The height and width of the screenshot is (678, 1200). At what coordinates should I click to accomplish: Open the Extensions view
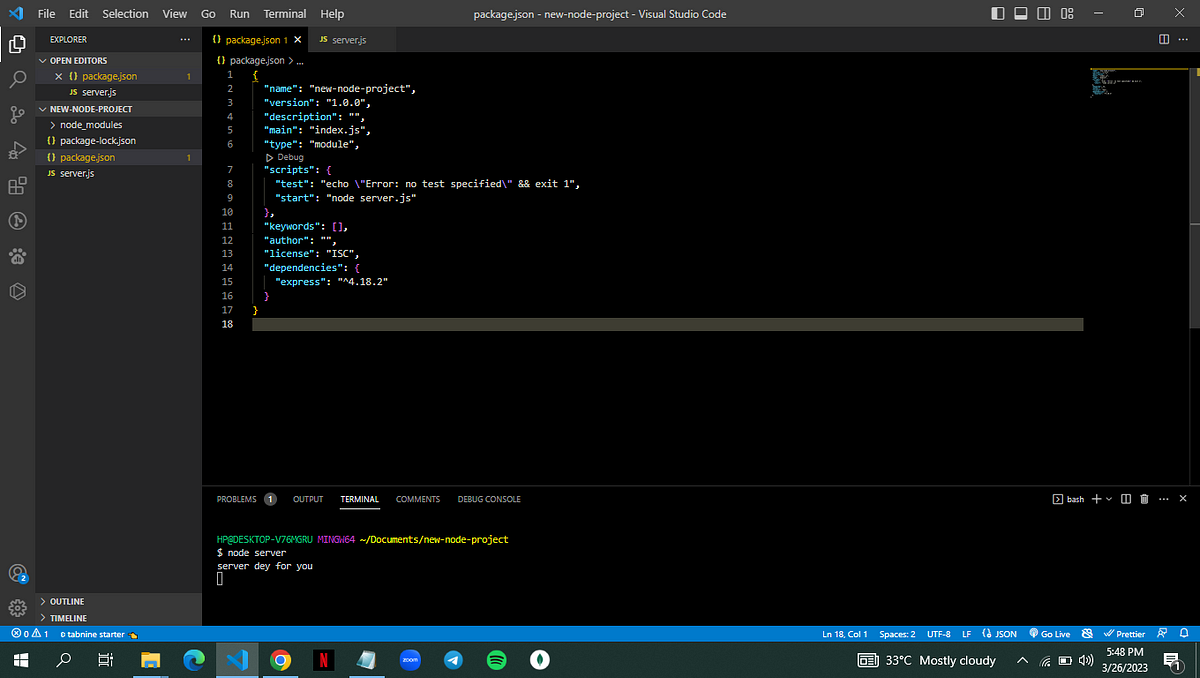point(17,186)
